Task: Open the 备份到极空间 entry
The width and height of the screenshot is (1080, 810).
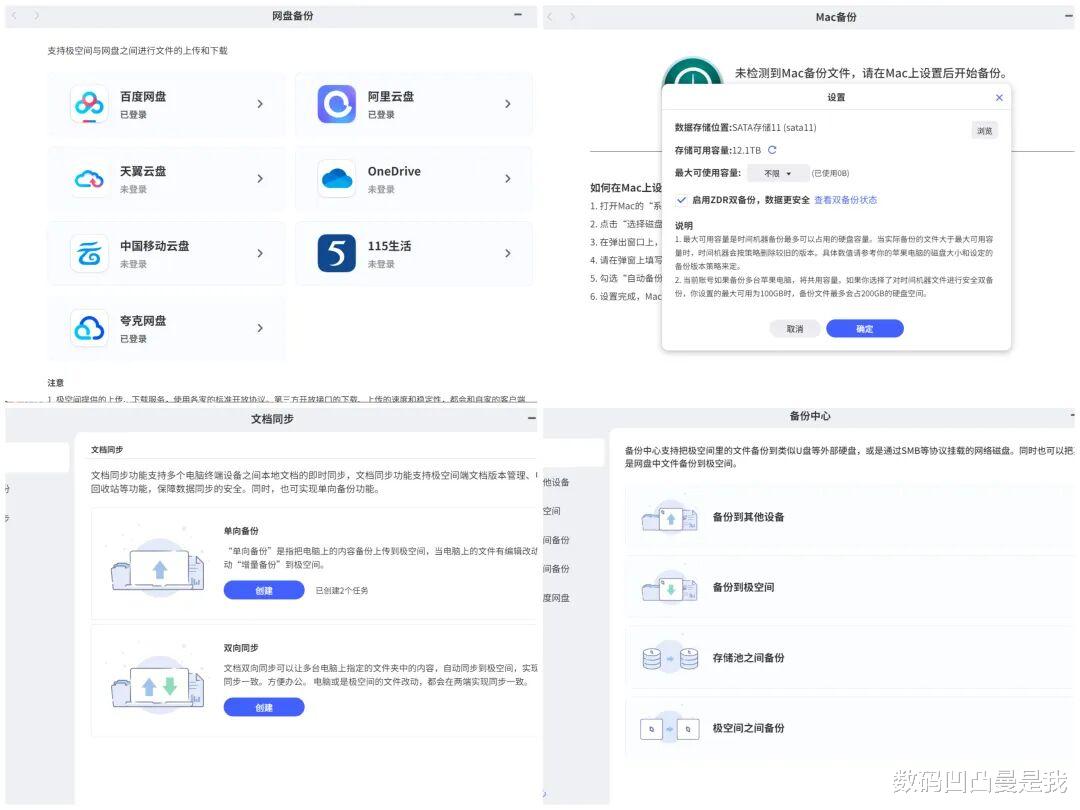Action: tap(849, 588)
